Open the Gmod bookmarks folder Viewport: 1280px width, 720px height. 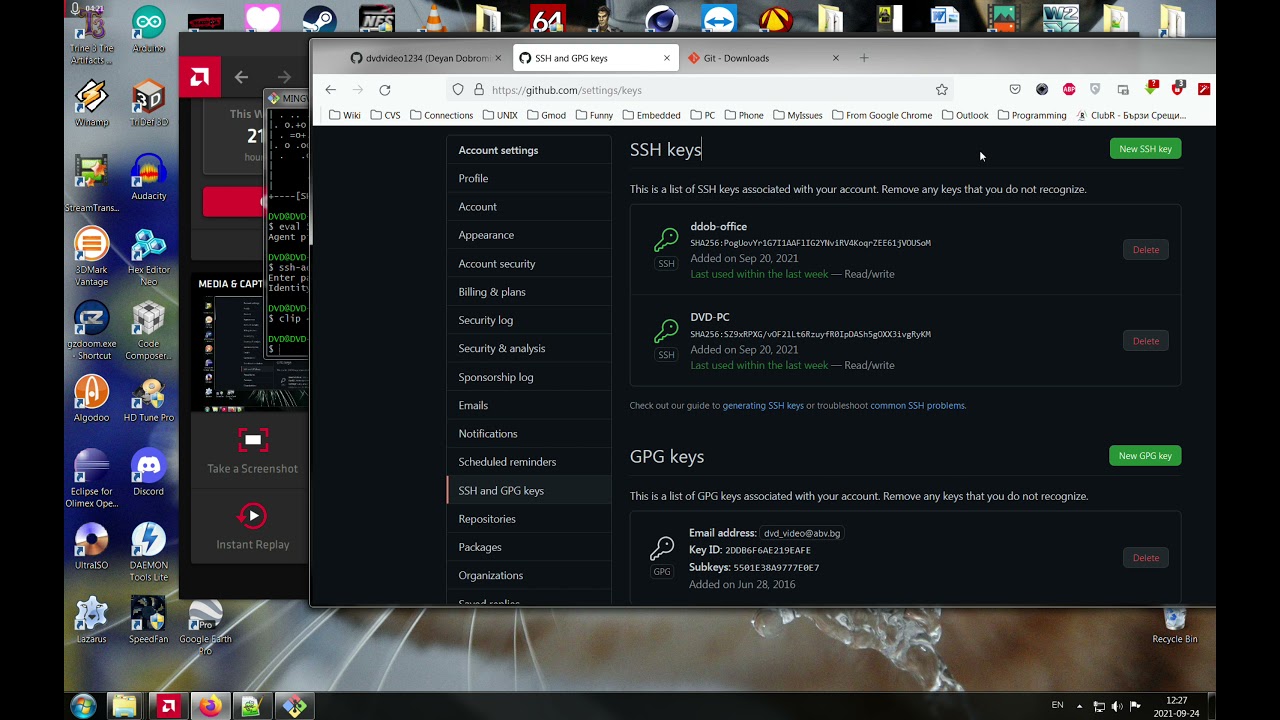tap(546, 115)
